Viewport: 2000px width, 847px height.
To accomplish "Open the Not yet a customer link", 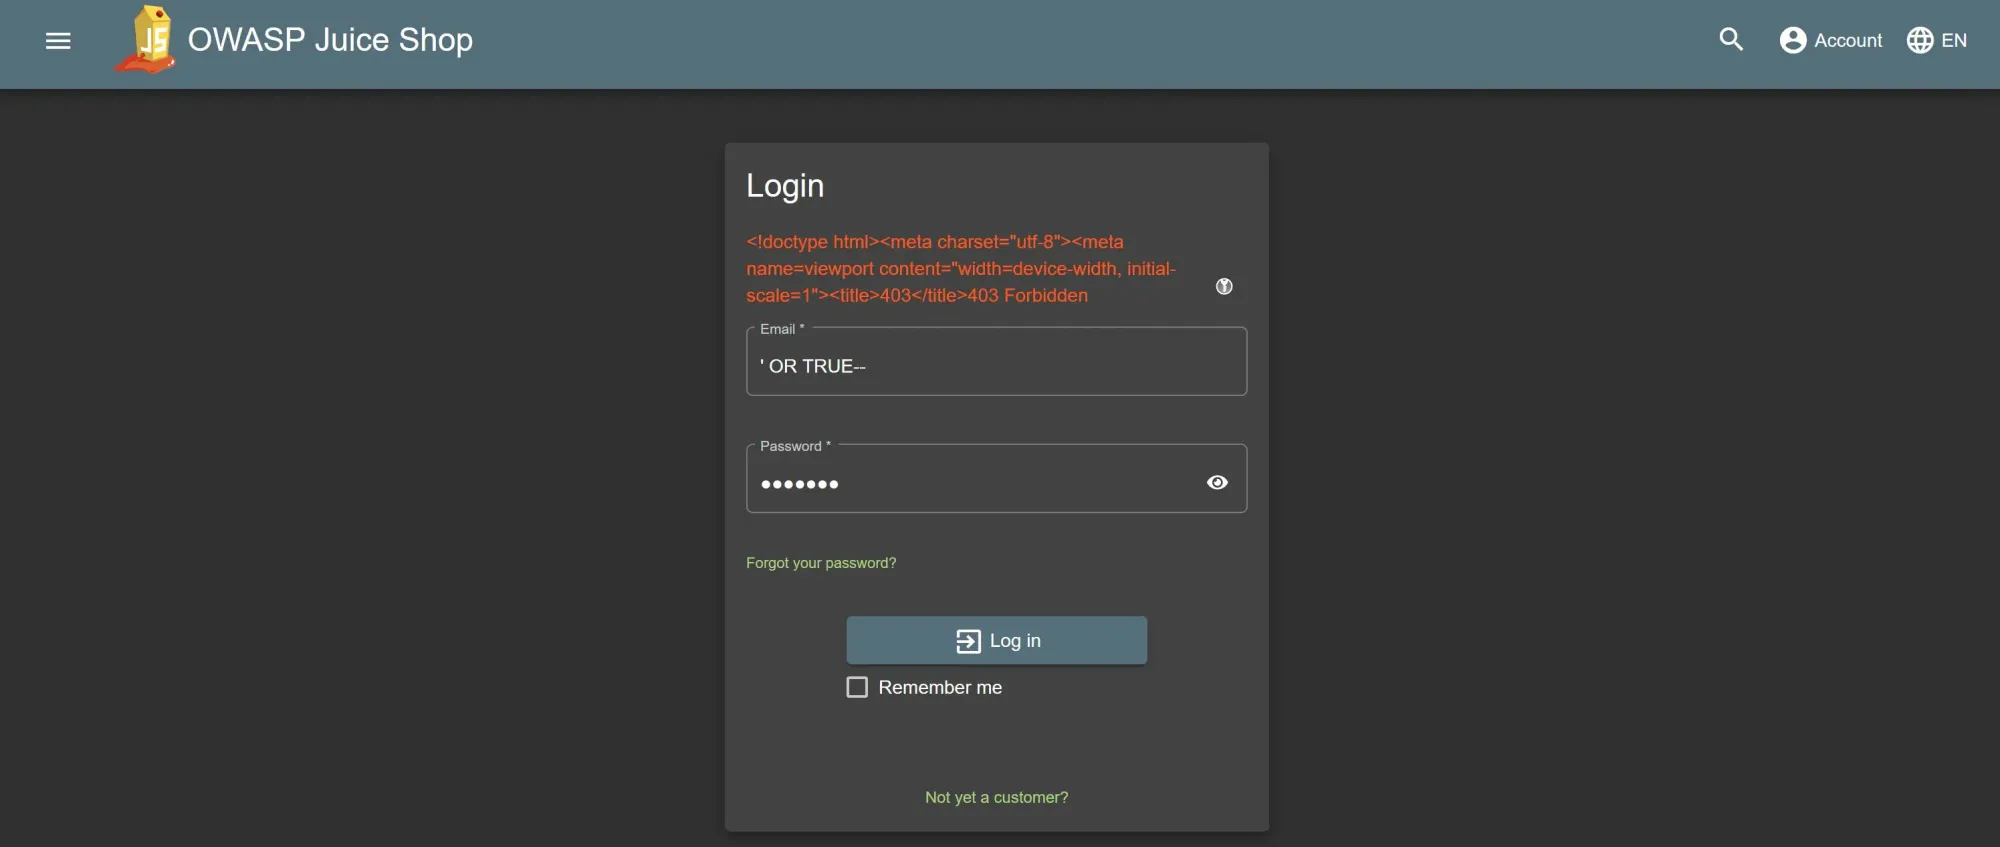I will point(996,797).
